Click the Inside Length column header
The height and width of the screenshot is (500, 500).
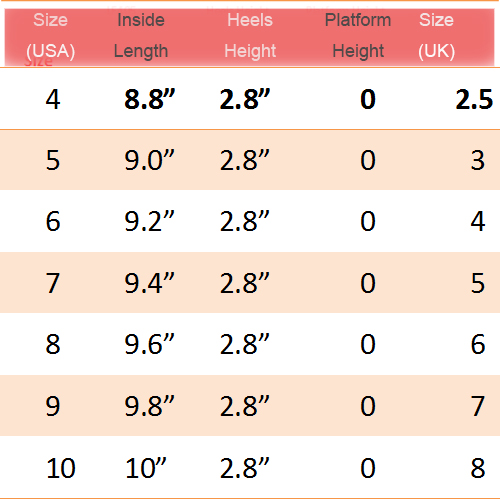(x=141, y=35)
